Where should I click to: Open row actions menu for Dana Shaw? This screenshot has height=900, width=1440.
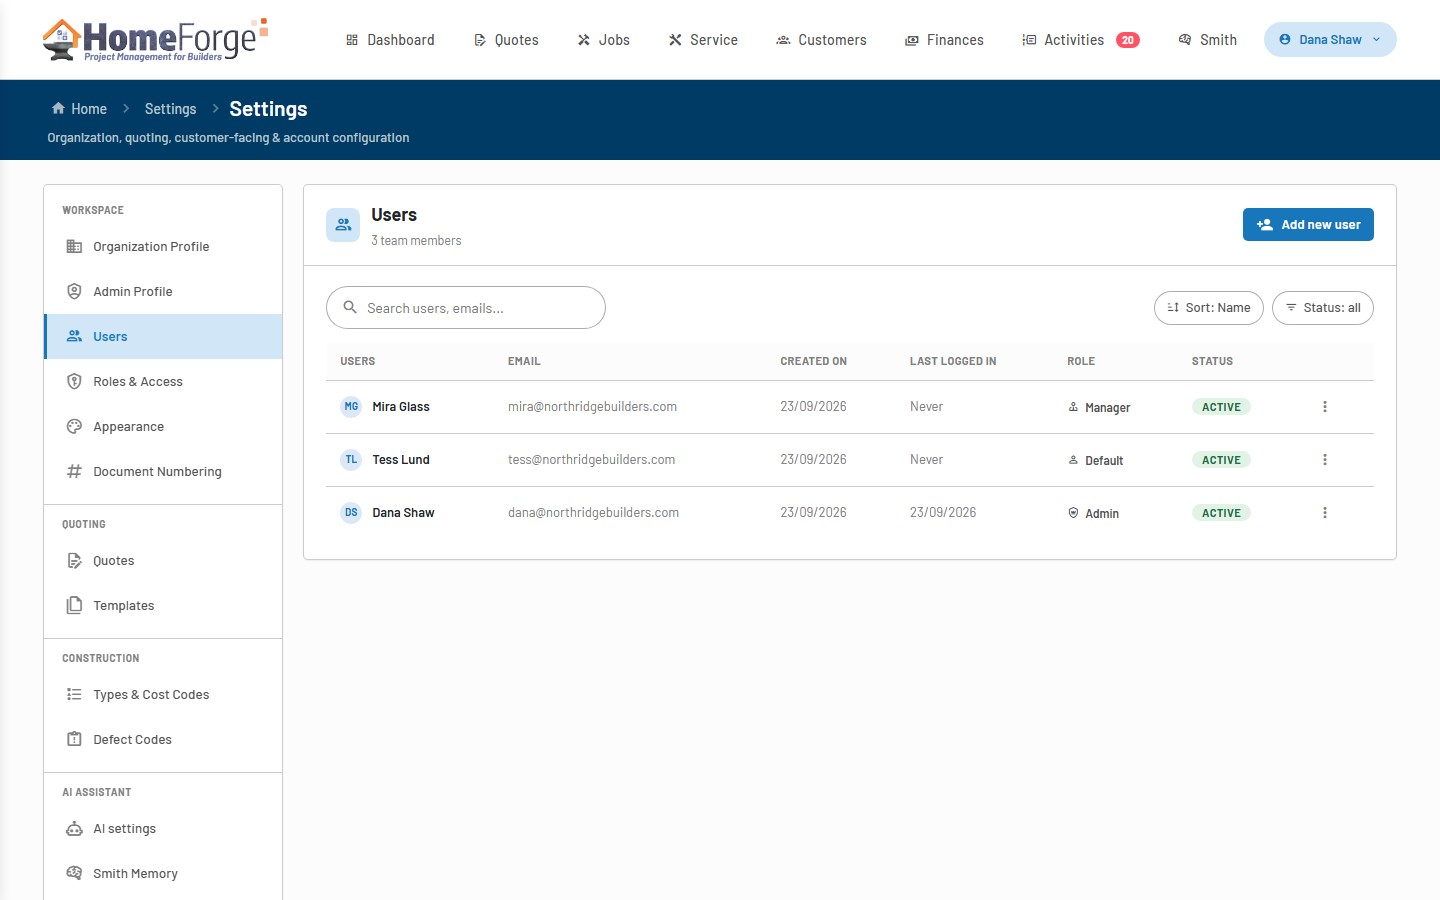click(1325, 513)
